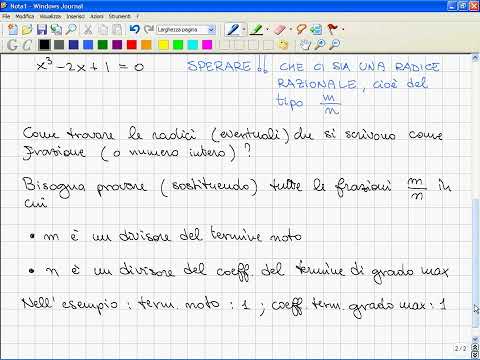Pick the bright green ink color
Image resolution: width=480 pixels, height=360 pixels.
point(178,45)
